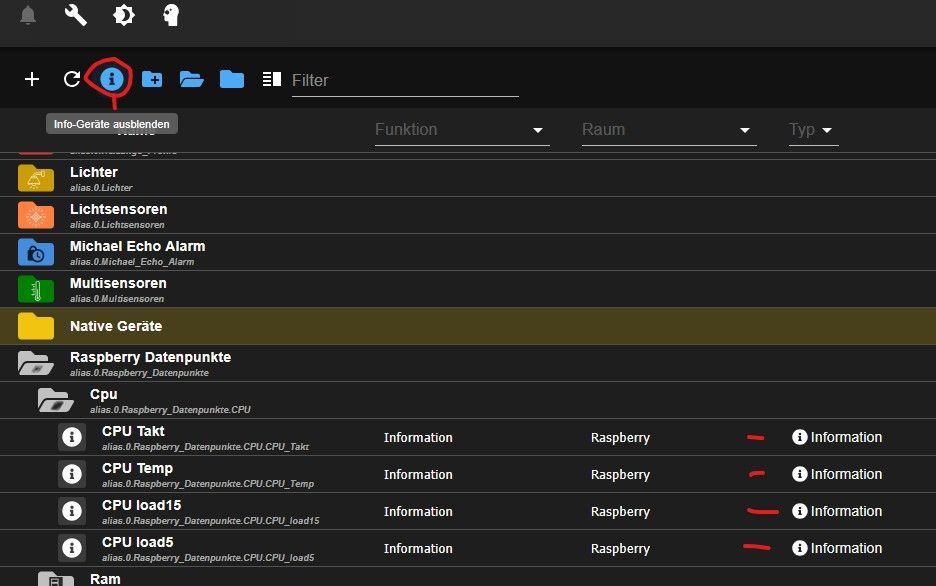
Task: Expand the Lichter folder icon
Action: click(x=36, y=178)
